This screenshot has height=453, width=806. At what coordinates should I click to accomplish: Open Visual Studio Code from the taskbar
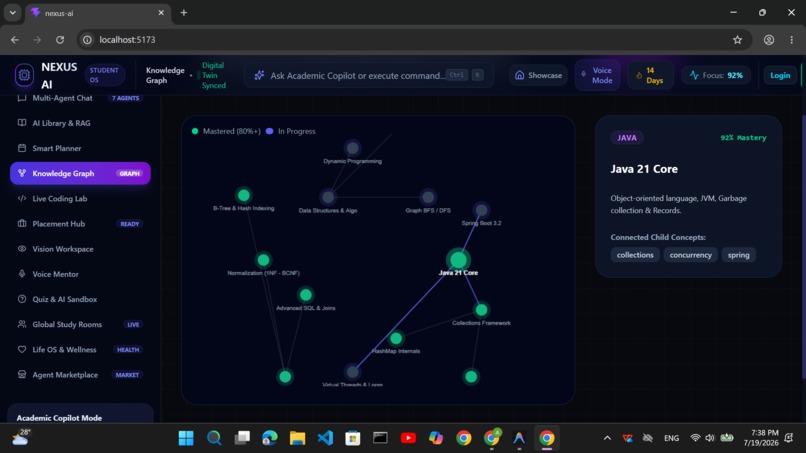[x=325, y=438]
